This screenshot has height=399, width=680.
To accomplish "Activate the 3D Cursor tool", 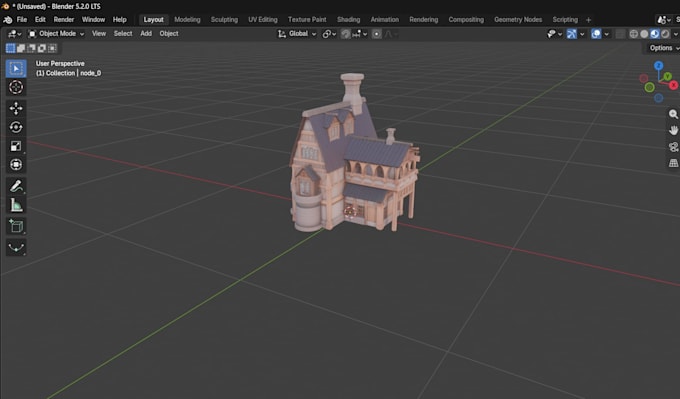I will 16,87.
